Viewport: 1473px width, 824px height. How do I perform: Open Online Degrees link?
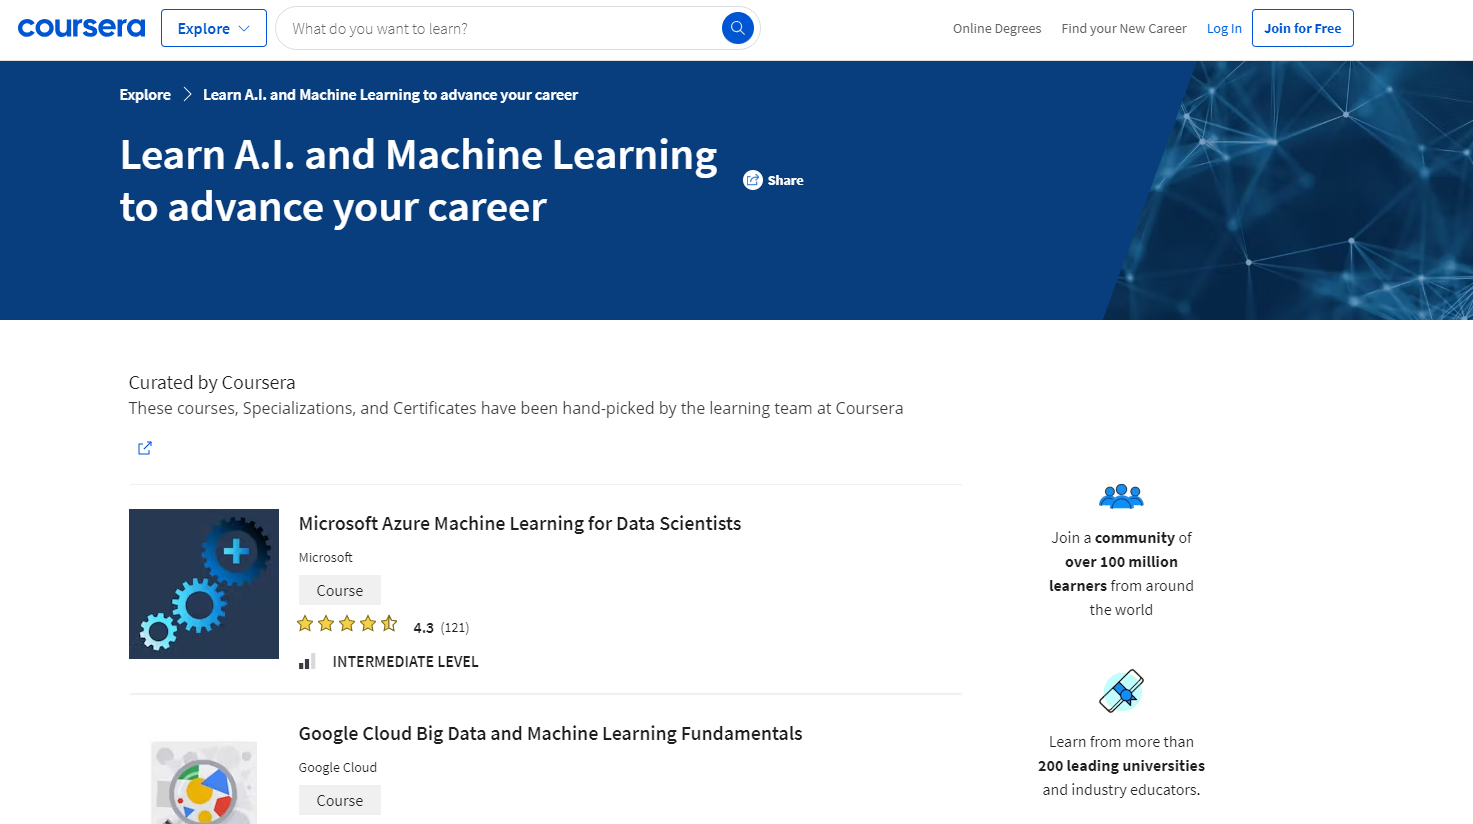997,28
